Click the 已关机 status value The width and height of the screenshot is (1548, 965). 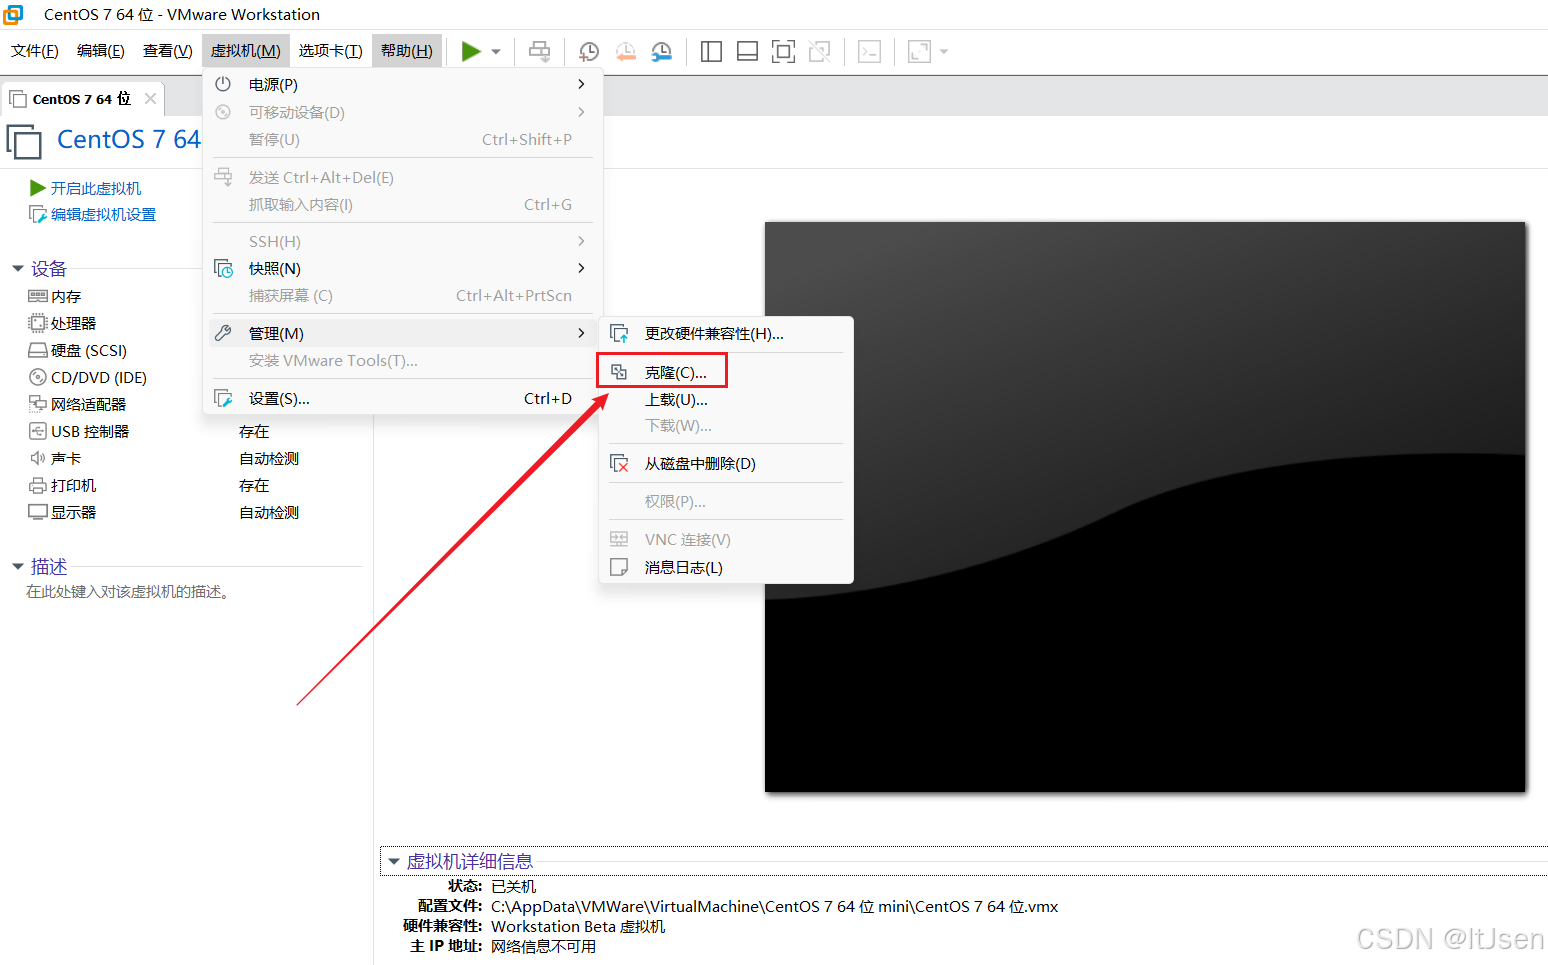(x=514, y=887)
